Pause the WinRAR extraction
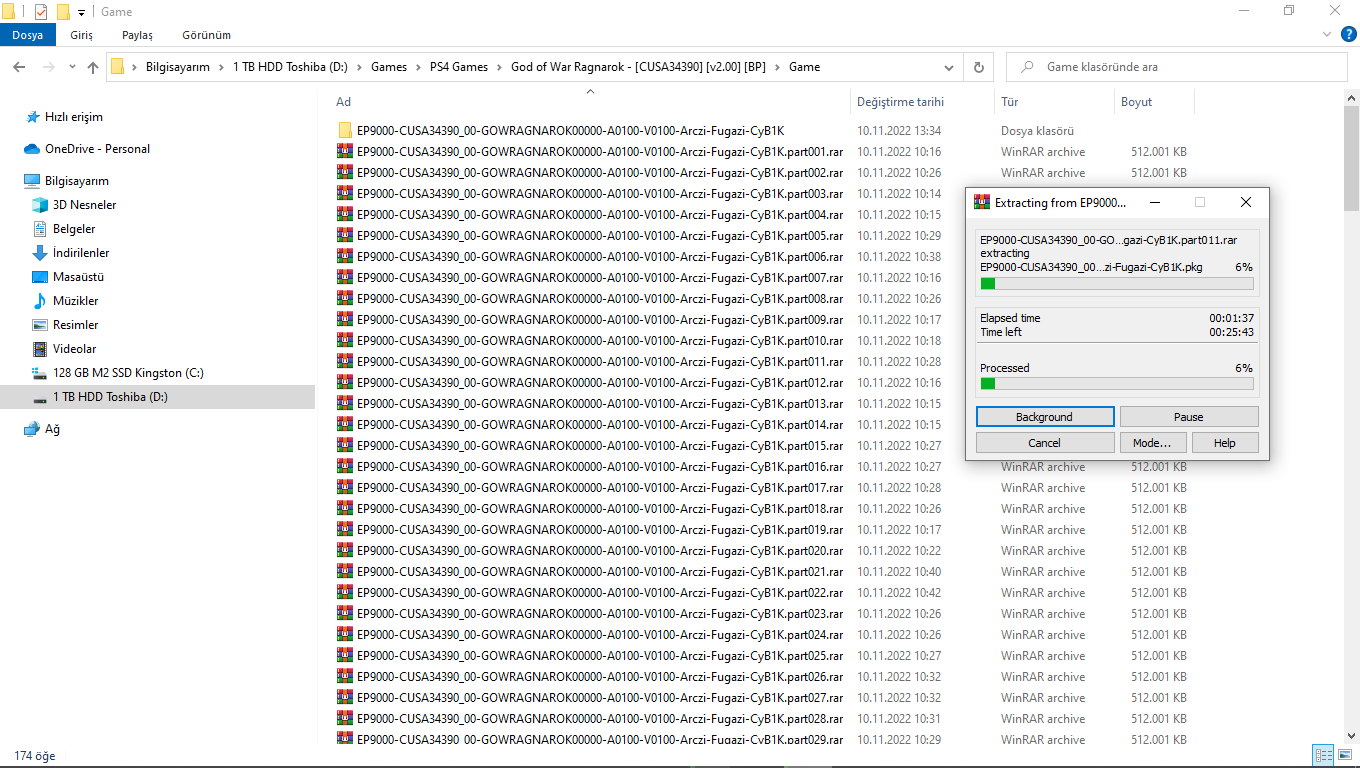Viewport: 1360px width, 768px height. pos(1189,417)
